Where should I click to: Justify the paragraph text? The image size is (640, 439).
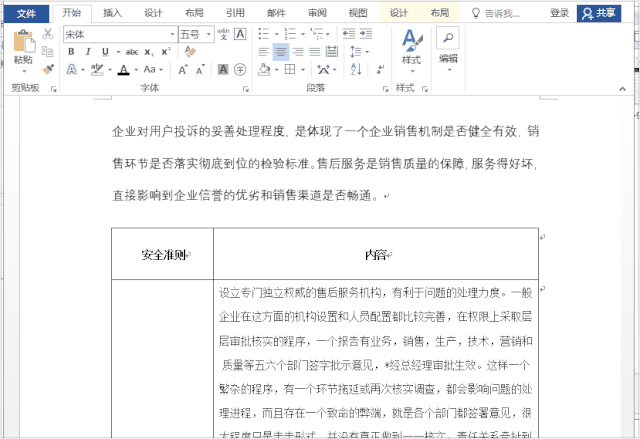click(x=315, y=52)
